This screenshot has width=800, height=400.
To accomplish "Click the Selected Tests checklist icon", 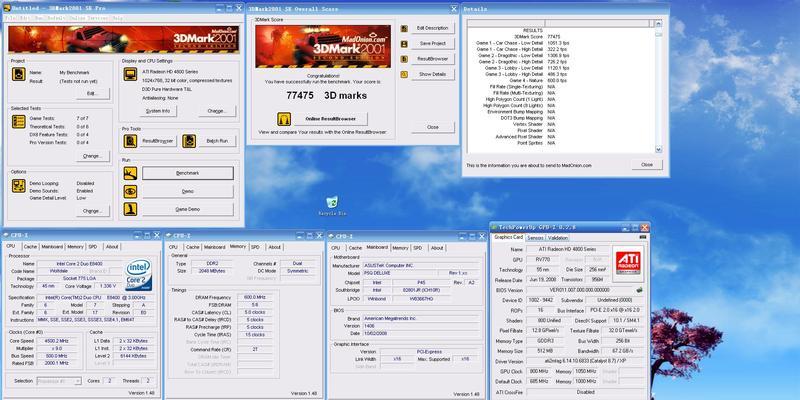I will (x=18, y=121).
